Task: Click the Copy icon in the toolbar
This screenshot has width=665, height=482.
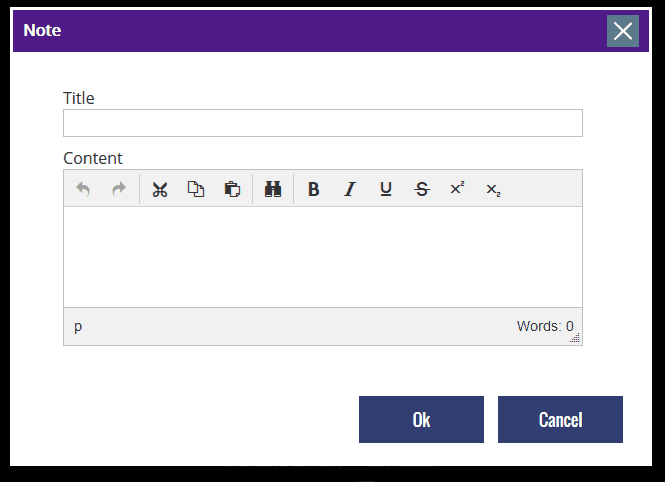Action: coord(196,189)
